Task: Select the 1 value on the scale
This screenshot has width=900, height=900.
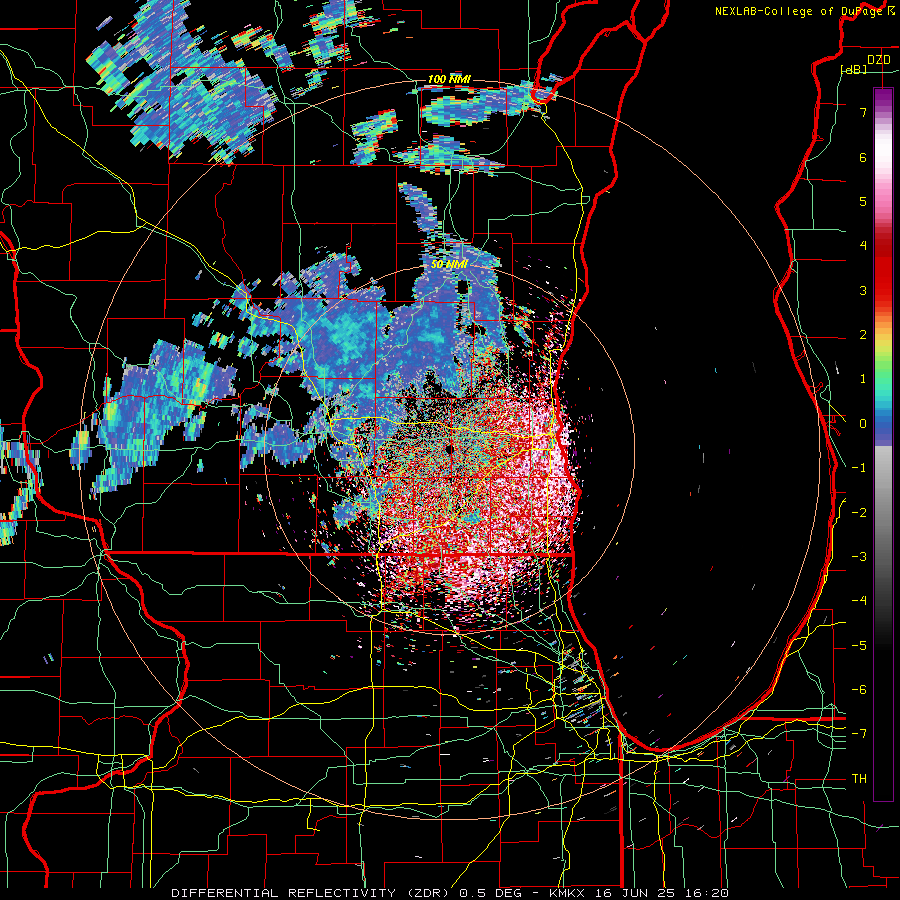Action: (863, 378)
